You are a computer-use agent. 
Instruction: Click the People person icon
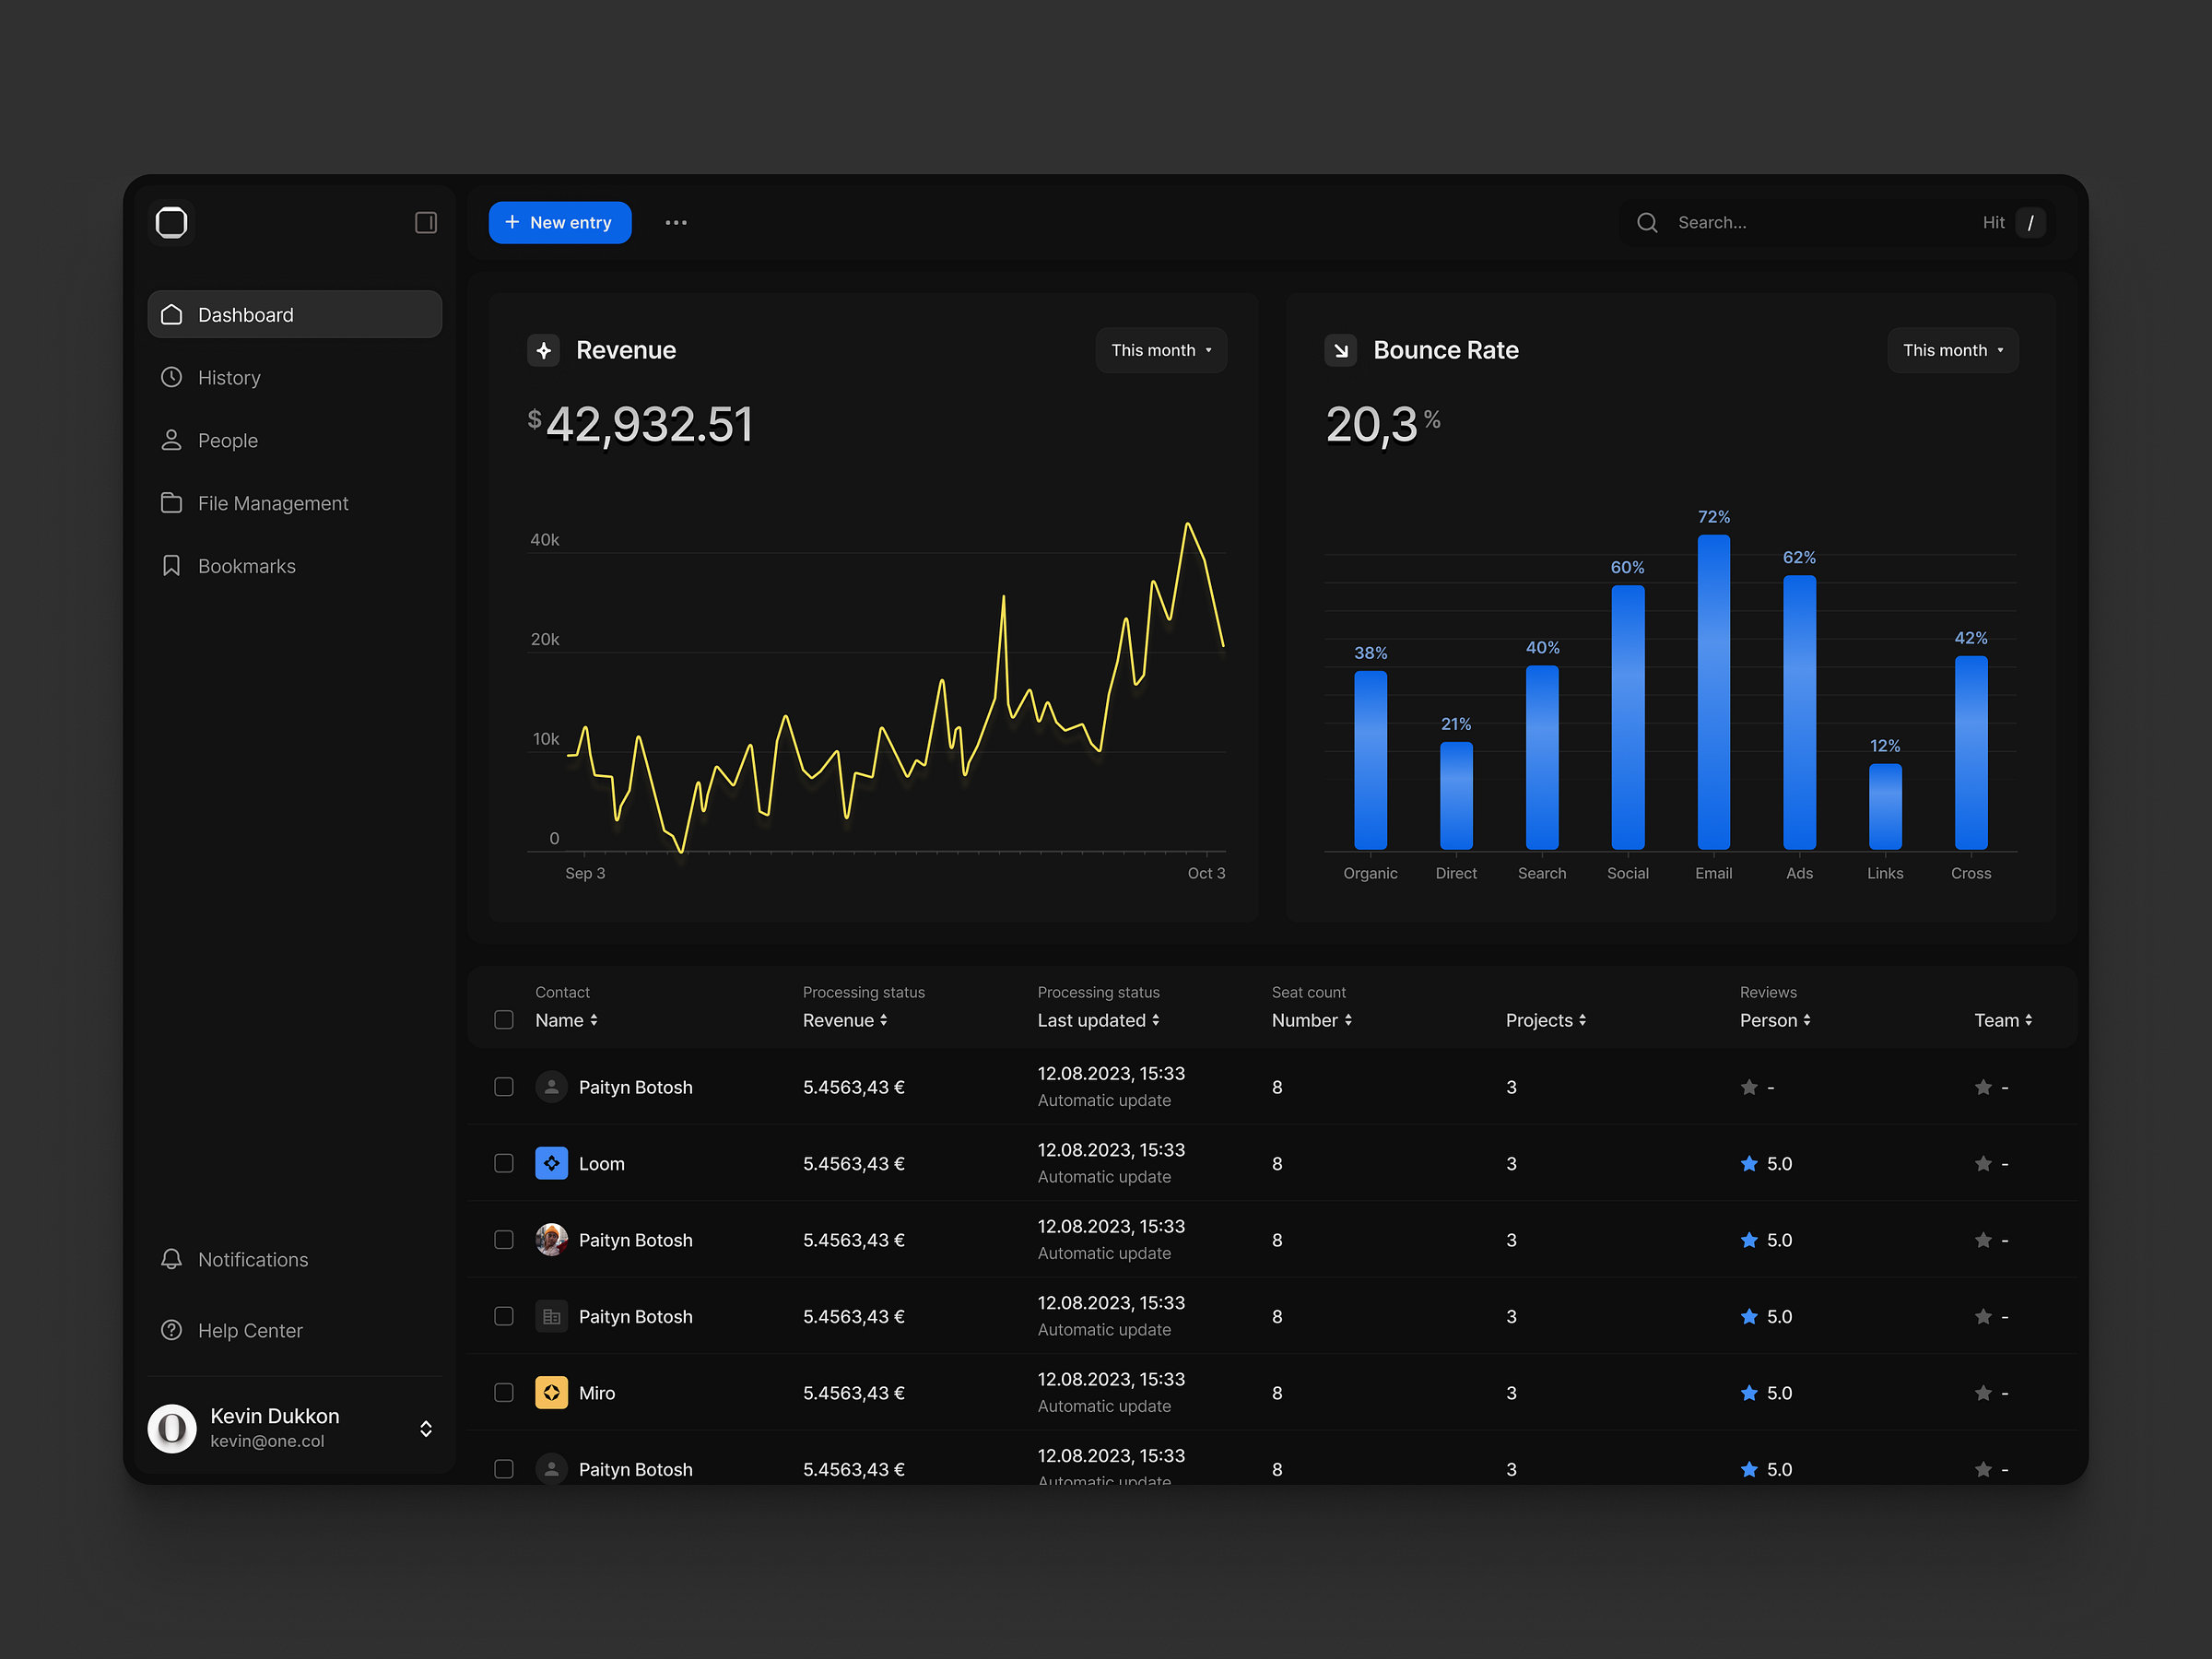click(172, 440)
